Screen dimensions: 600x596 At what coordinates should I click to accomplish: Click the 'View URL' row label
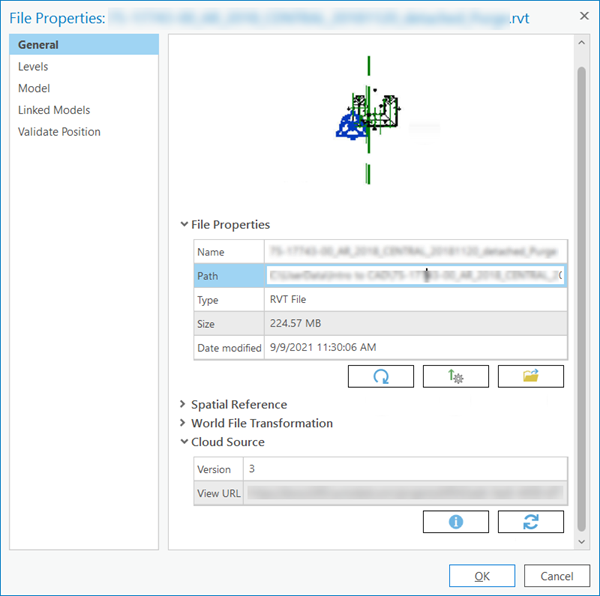[x=219, y=493]
